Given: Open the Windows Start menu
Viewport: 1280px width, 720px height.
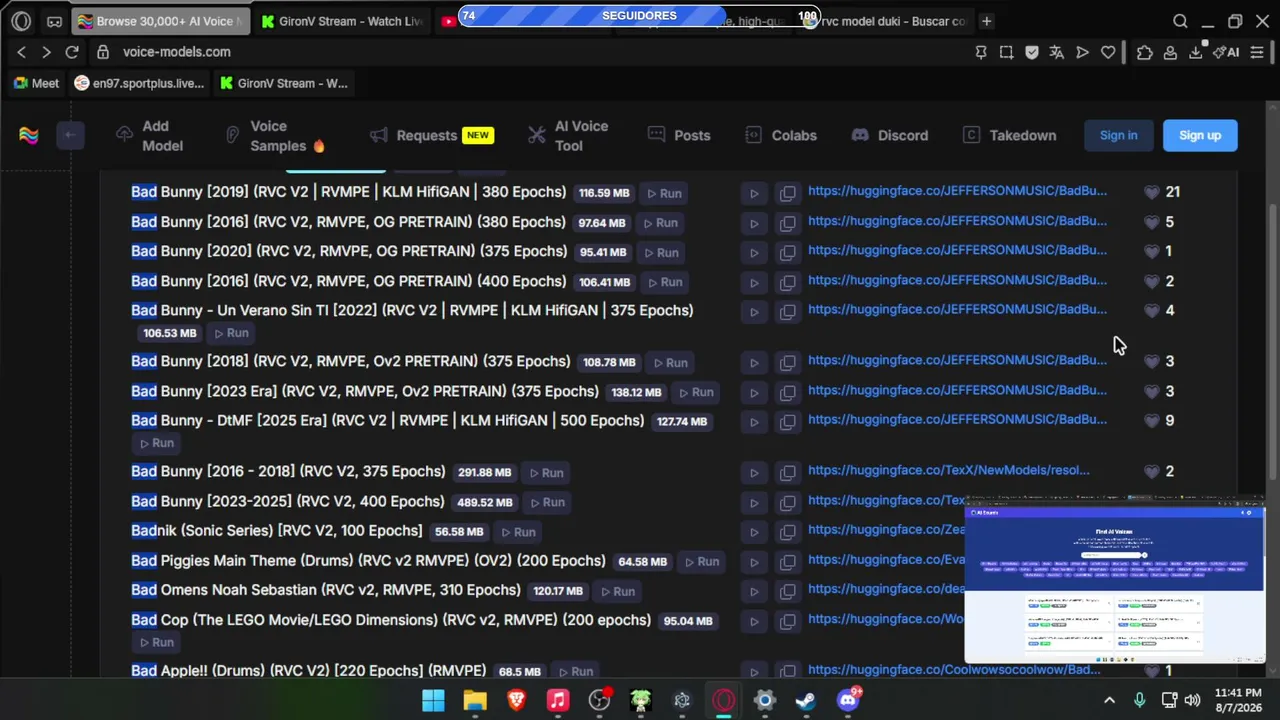Looking at the screenshot, I should (x=433, y=700).
